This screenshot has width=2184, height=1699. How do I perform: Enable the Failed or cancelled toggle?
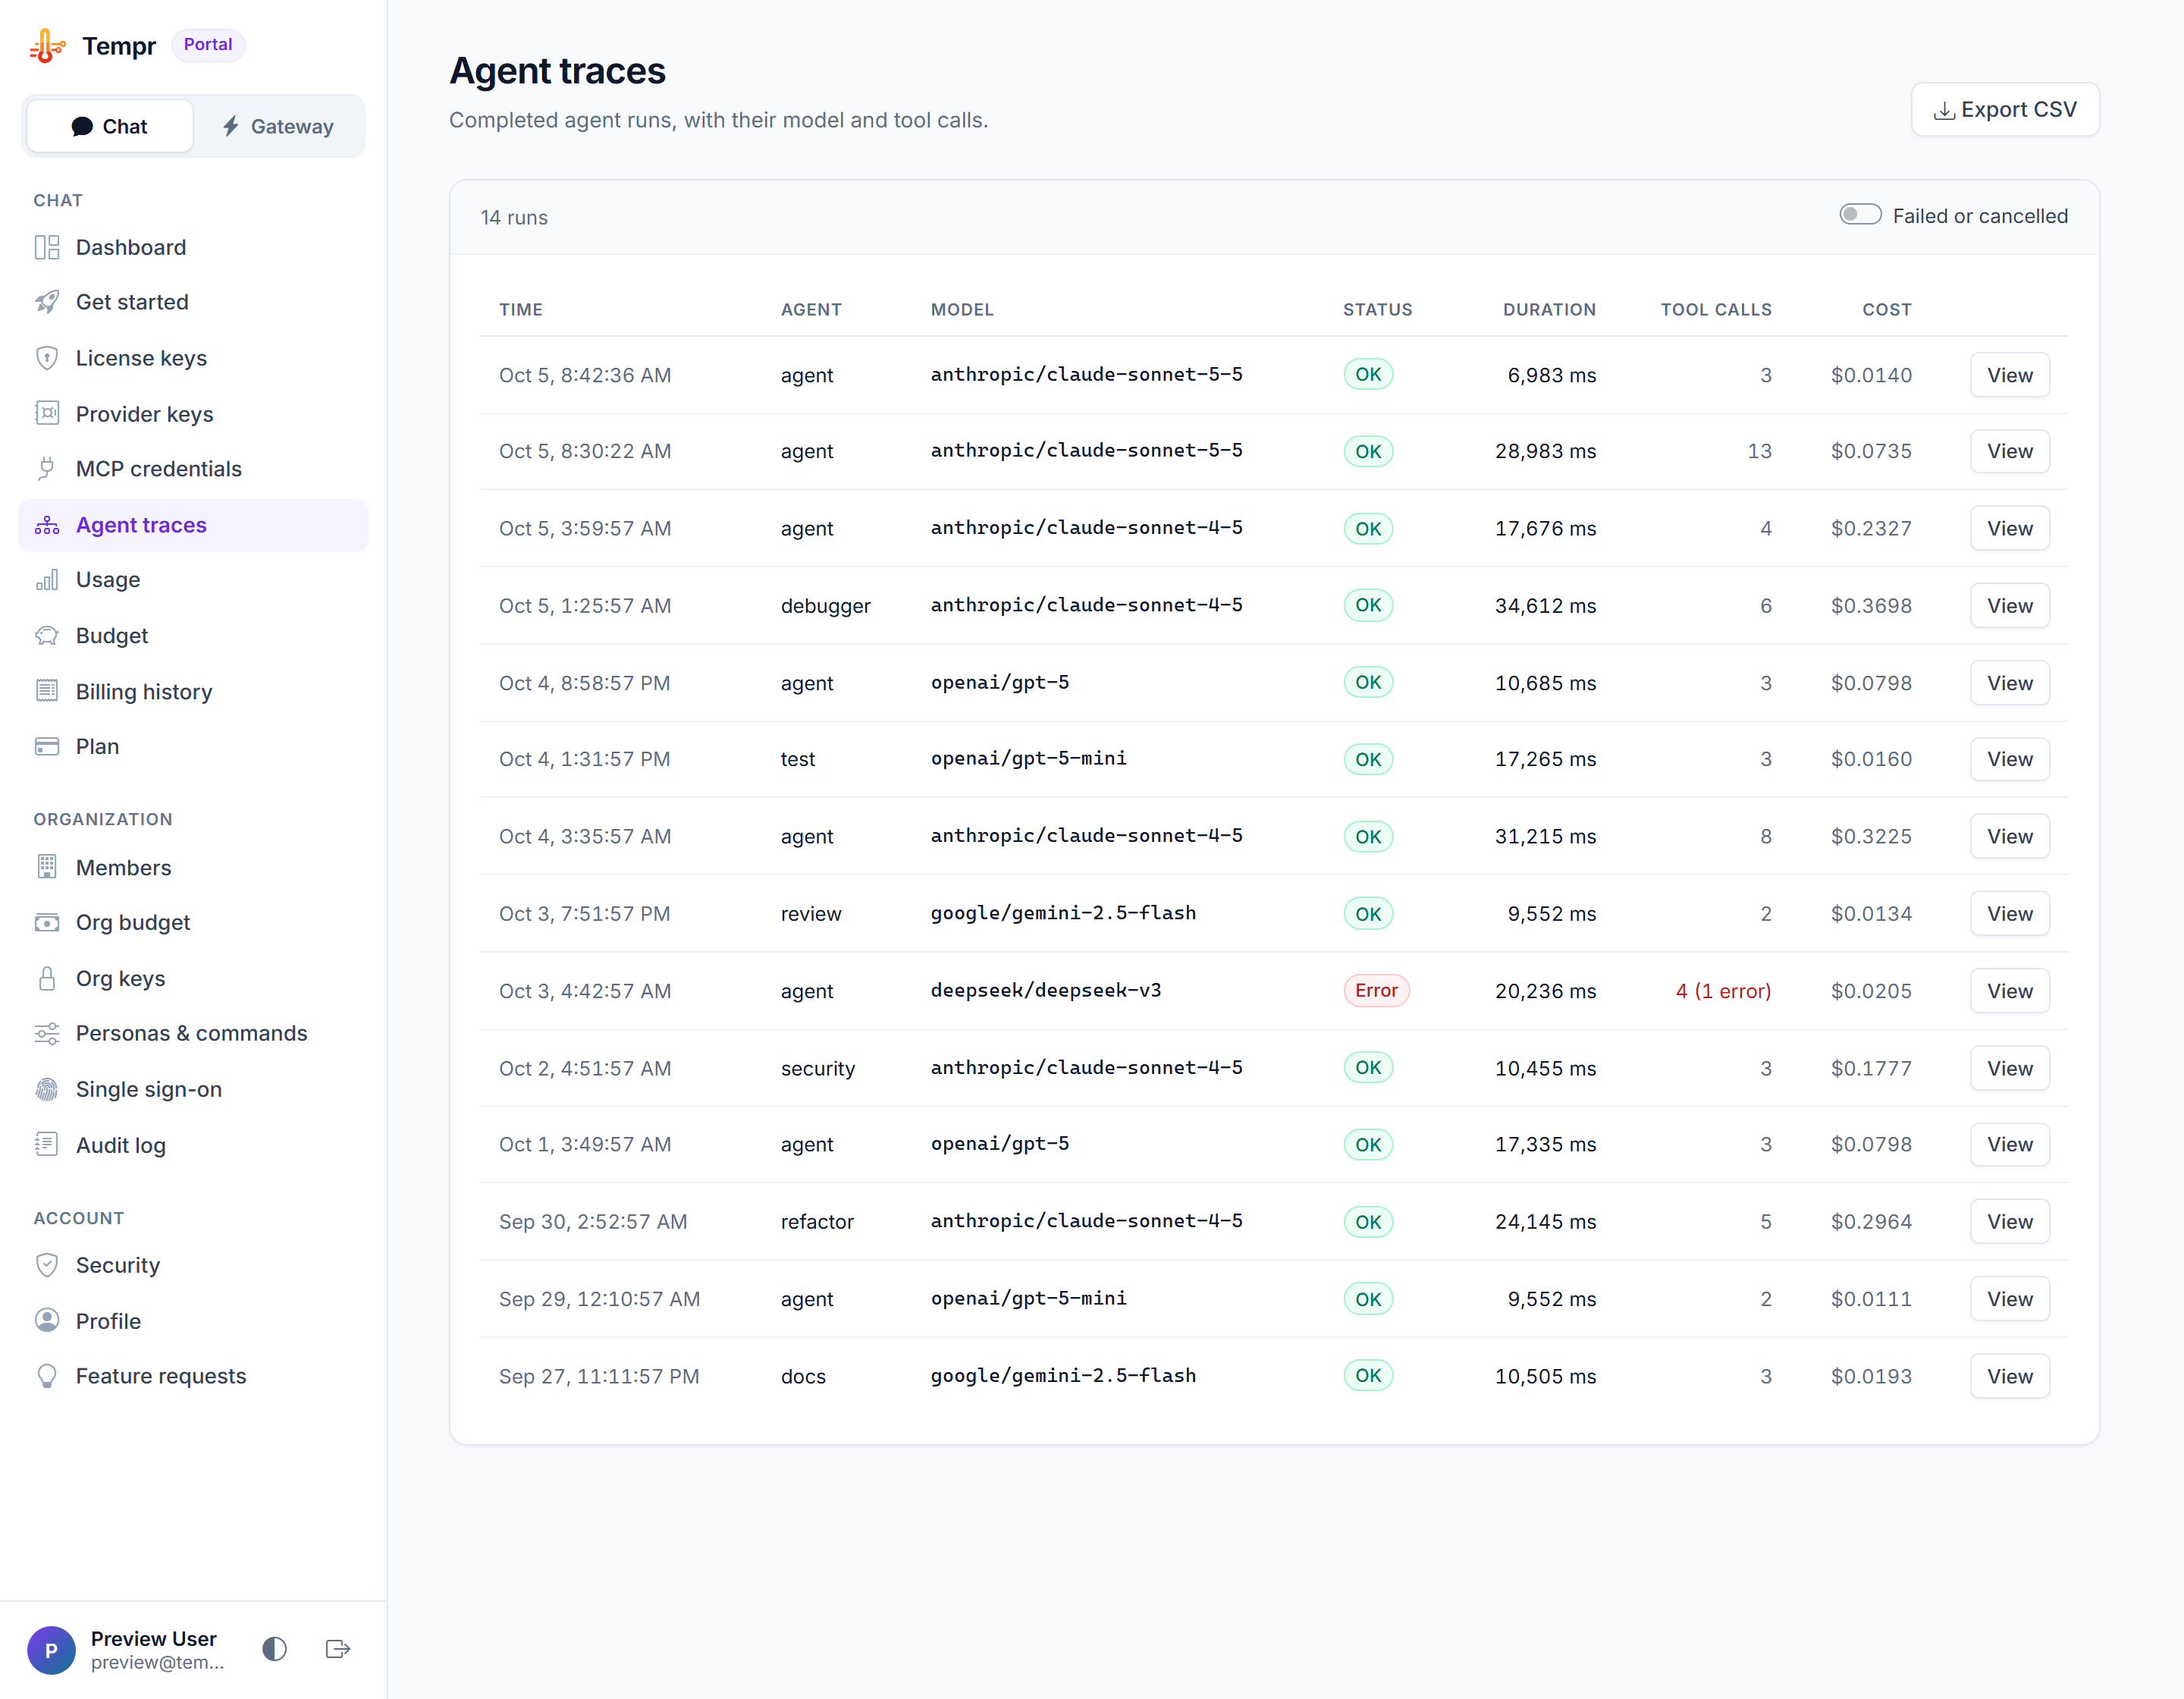click(x=1860, y=215)
